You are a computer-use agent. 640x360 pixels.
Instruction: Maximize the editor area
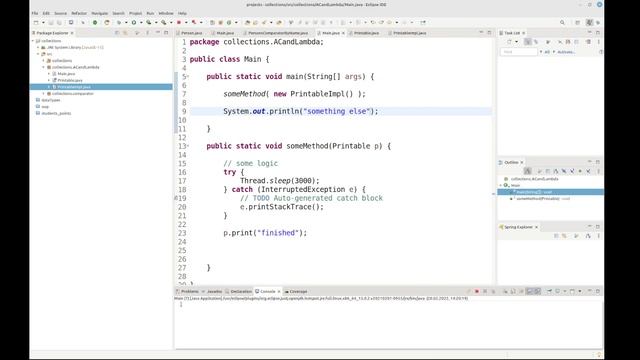coord(489,33)
